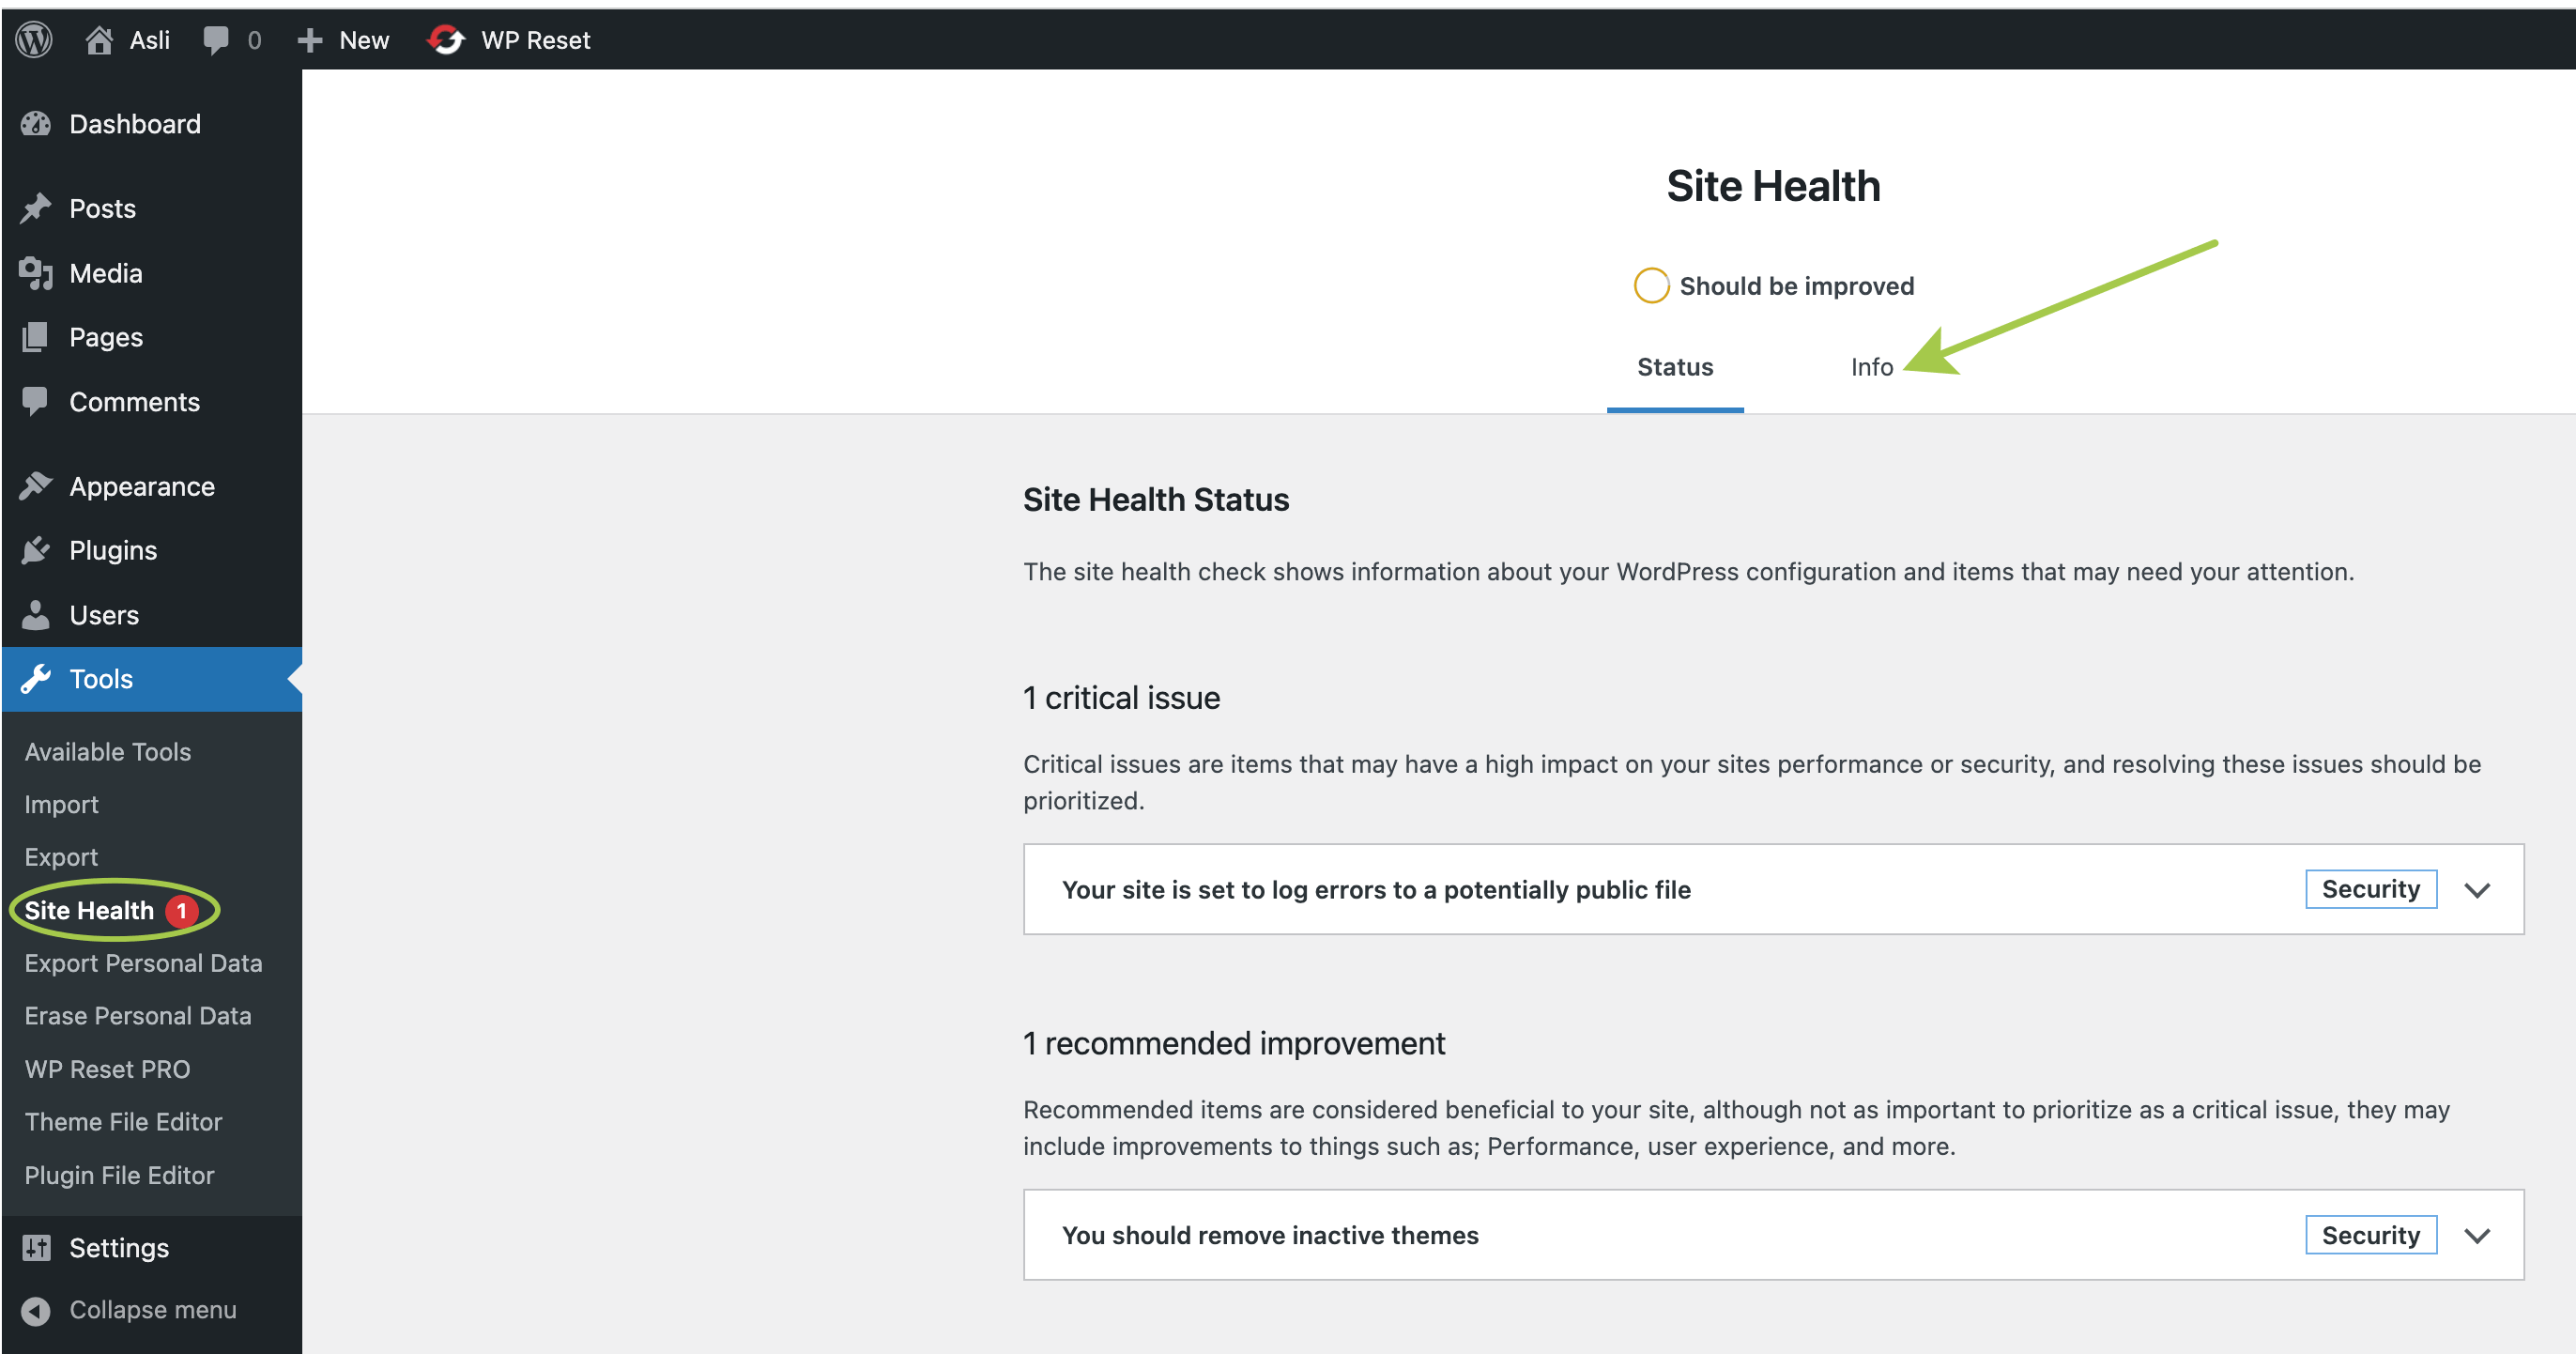Viewport: 2576px width, 1354px height.
Task: Switch to the Info tab
Action: tap(1871, 367)
